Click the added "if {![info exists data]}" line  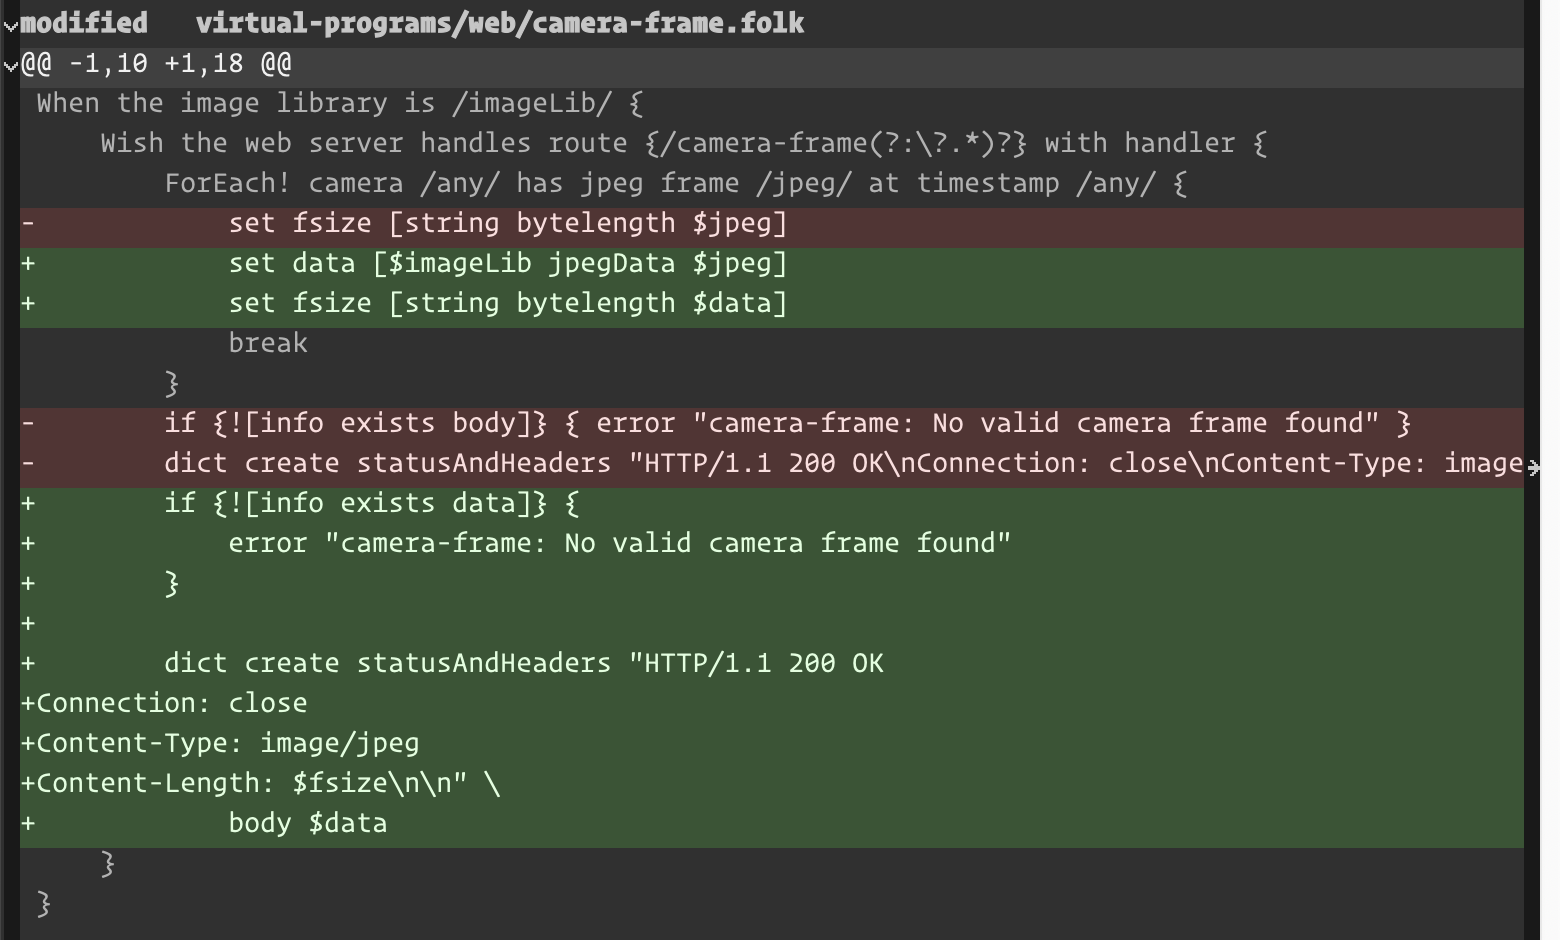(371, 503)
